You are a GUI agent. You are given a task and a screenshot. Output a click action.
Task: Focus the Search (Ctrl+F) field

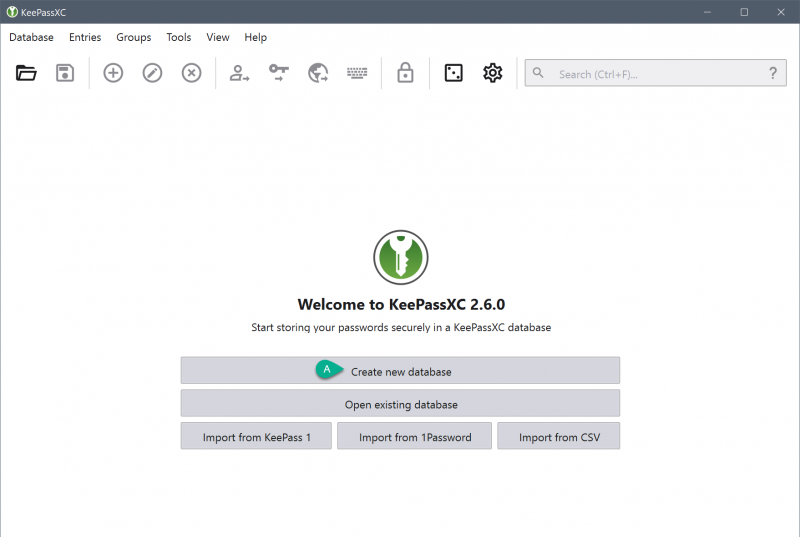coord(656,73)
